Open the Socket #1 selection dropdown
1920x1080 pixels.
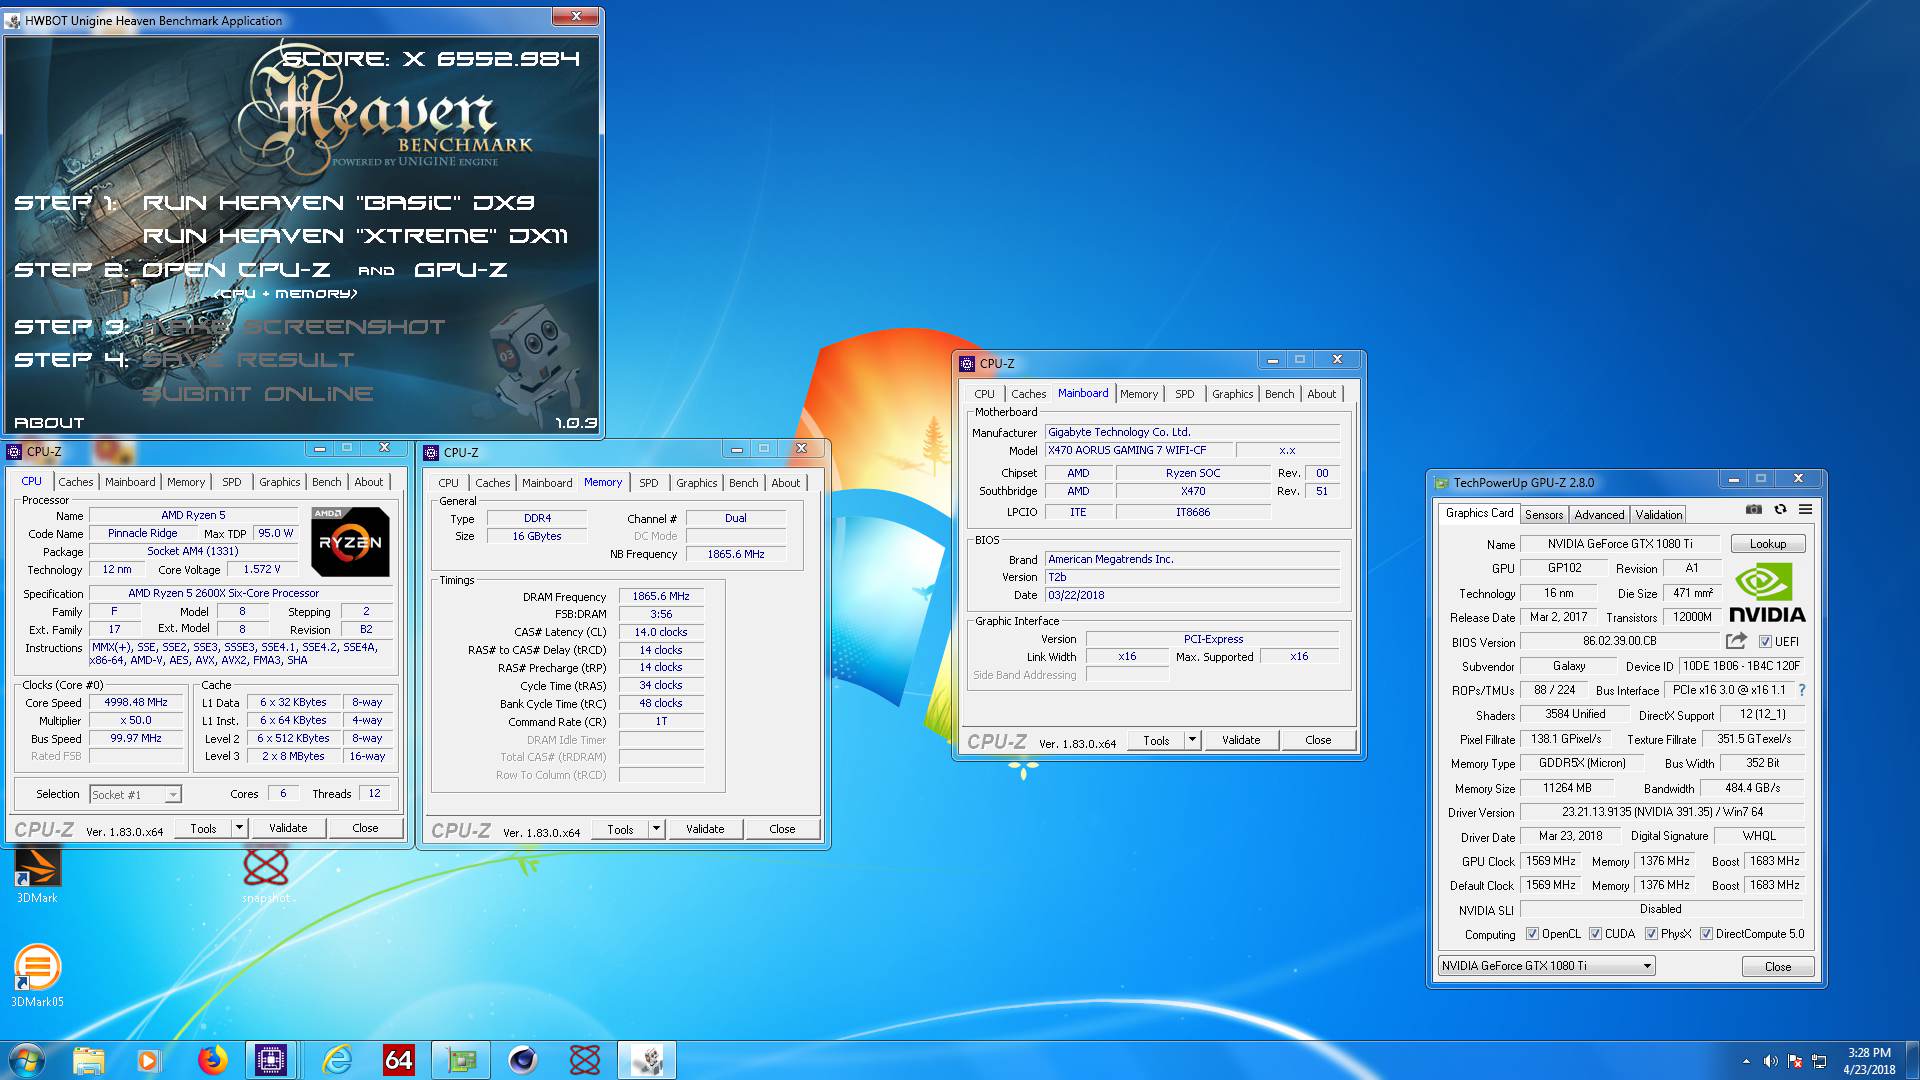135,794
